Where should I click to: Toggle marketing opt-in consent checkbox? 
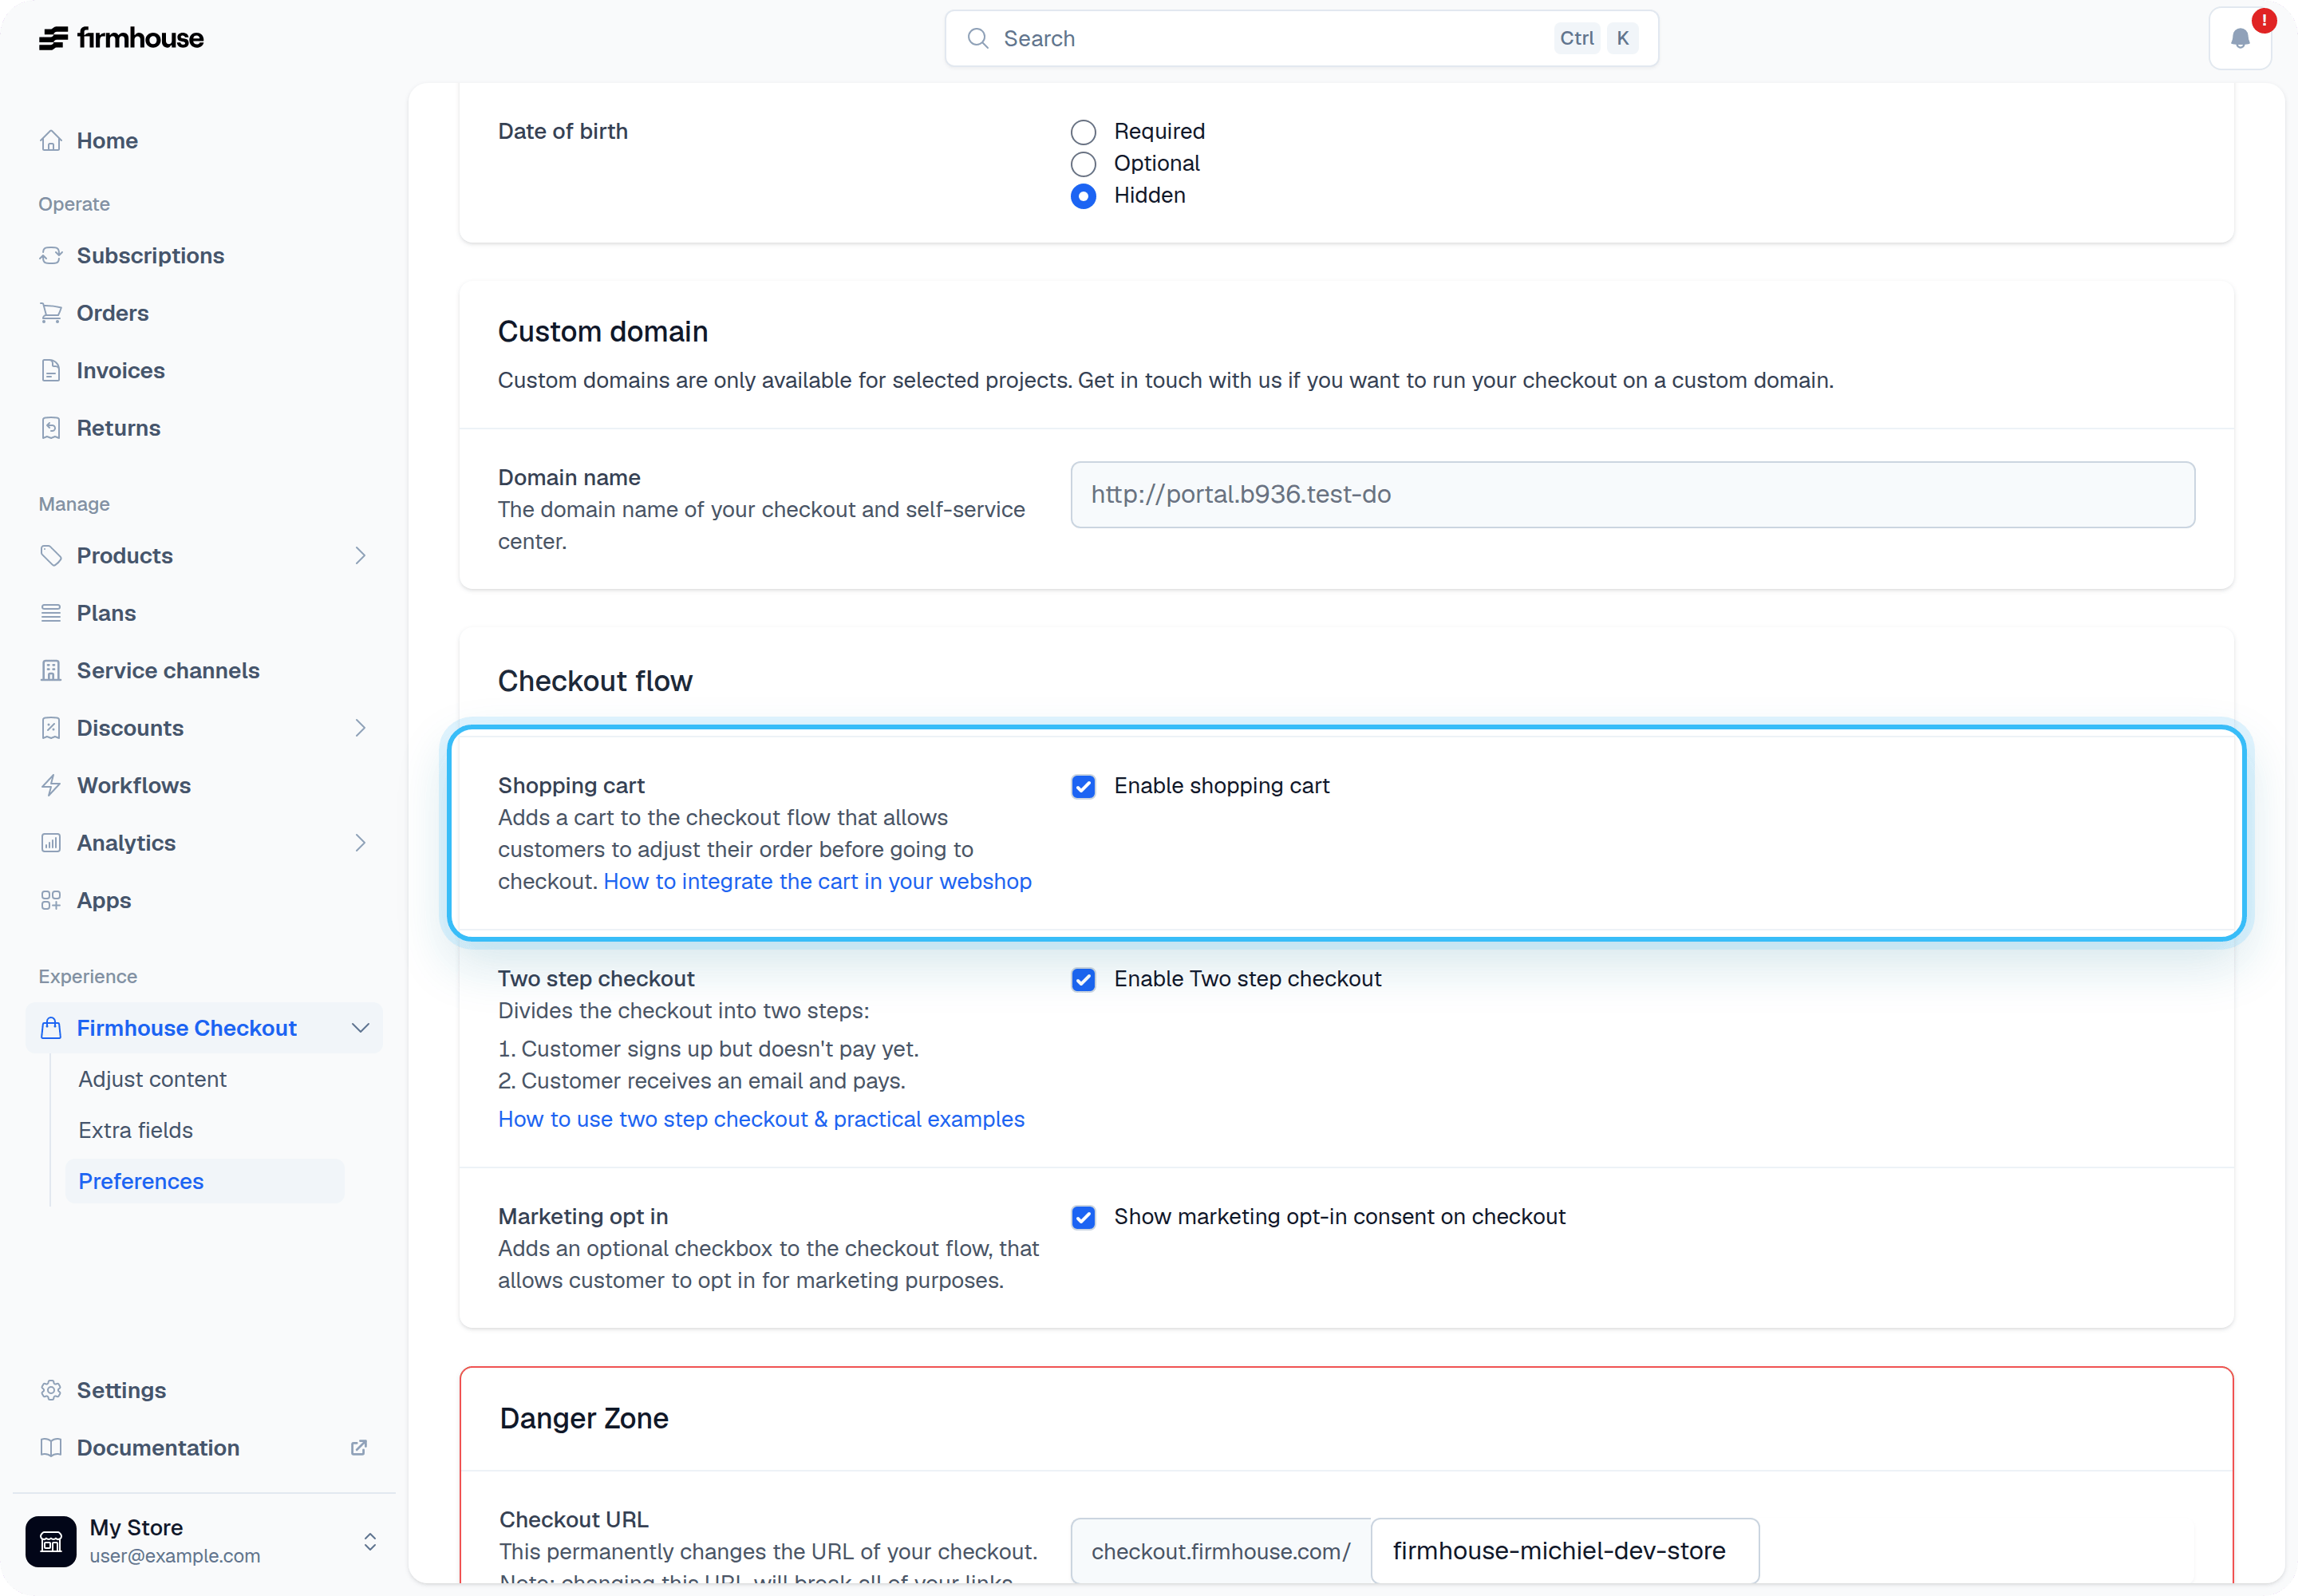(x=1083, y=1217)
